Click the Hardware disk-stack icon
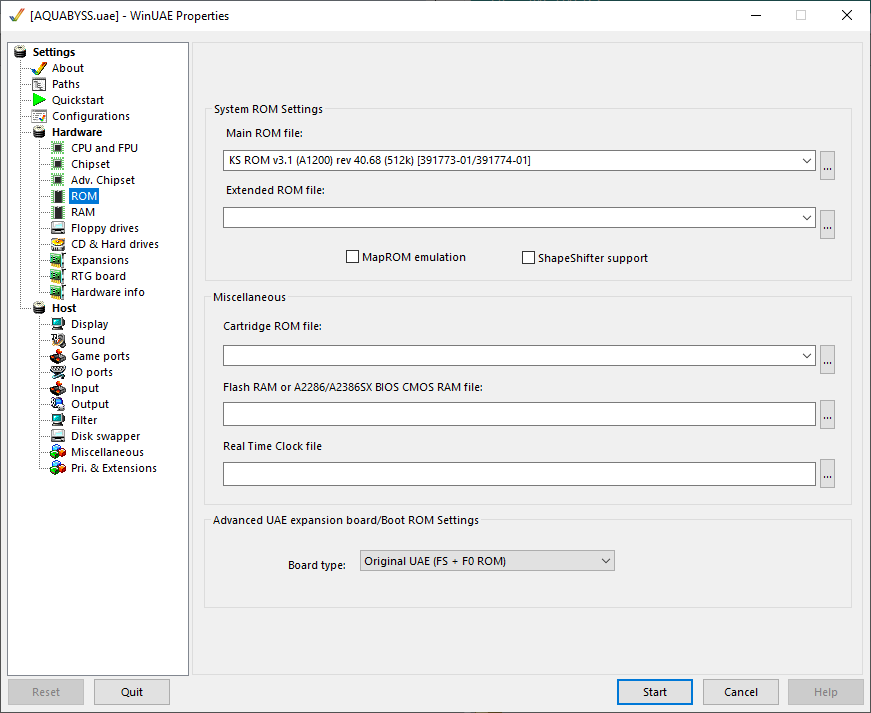871x713 pixels. tap(39, 132)
